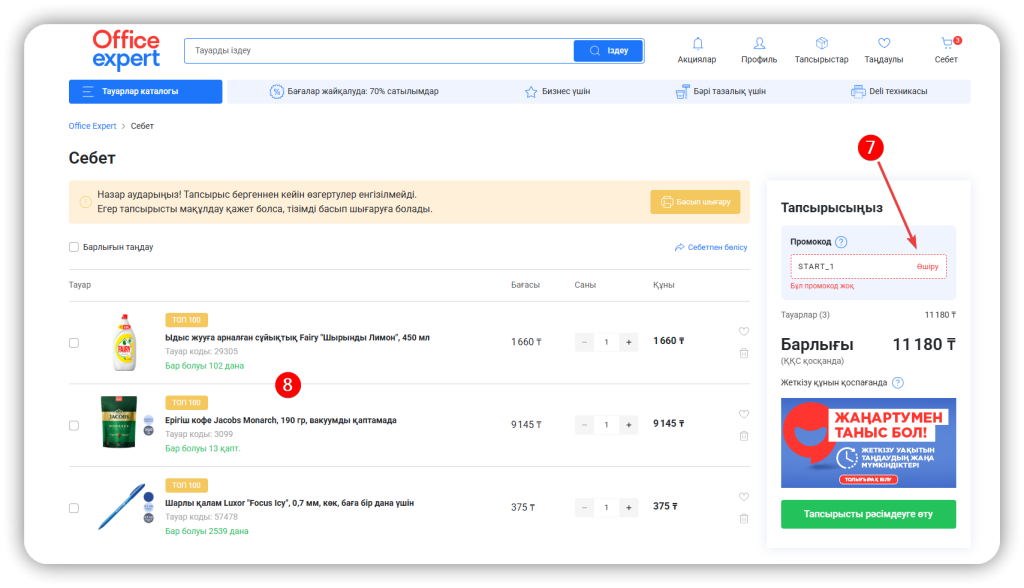Toggle the Барлығын таңдау checkbox
Image resolution: width=1024 pixels, height=588 pixels.
tap(74, 247)
